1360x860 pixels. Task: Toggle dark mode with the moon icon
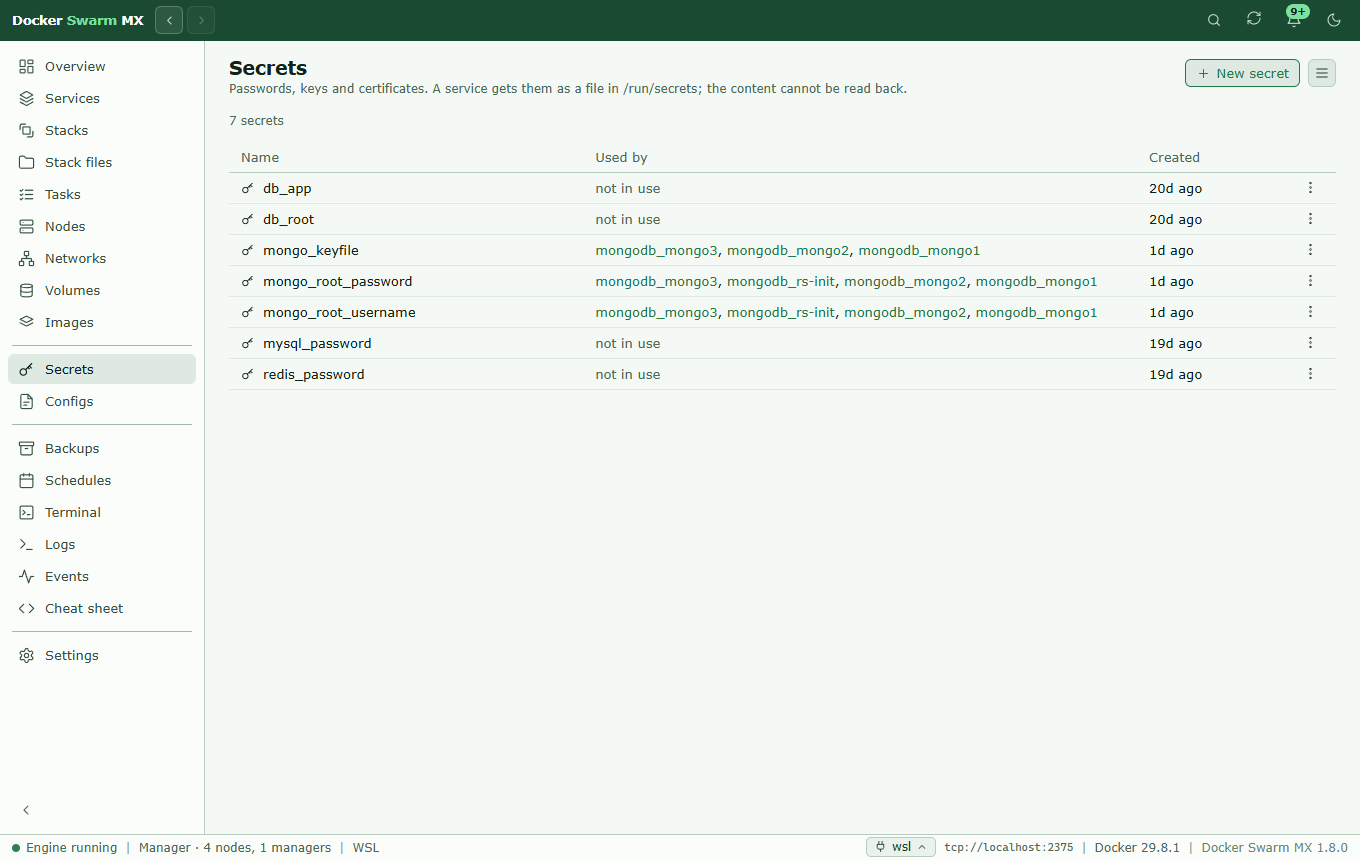(1334, 20)
